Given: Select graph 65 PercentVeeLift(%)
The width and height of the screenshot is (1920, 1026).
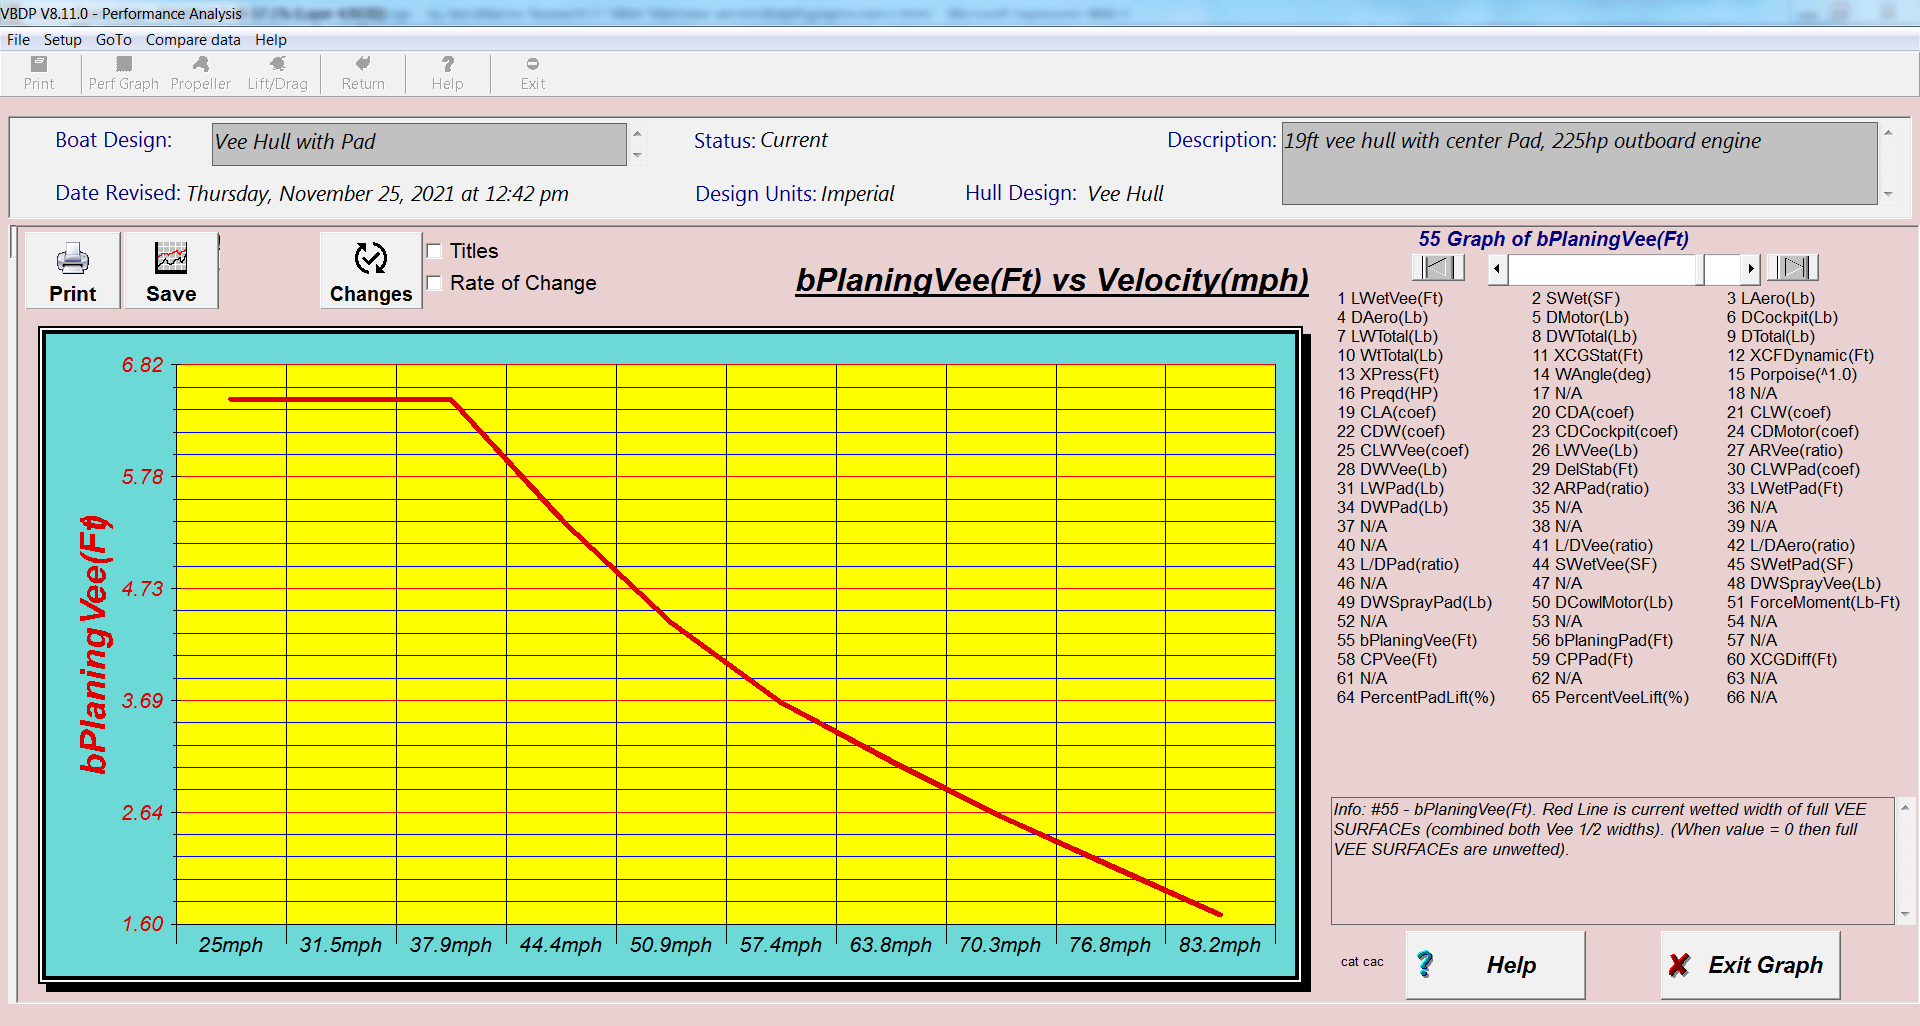Looking at the screenshot, I should coord(1610,697).
